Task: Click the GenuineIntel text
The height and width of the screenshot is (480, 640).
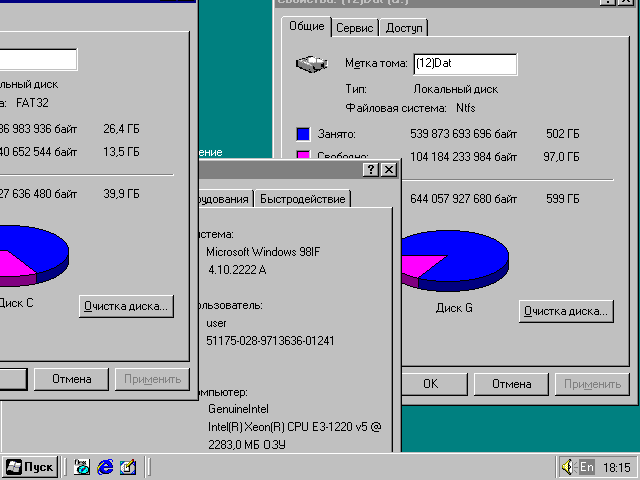Action: (x=238, y=409)
